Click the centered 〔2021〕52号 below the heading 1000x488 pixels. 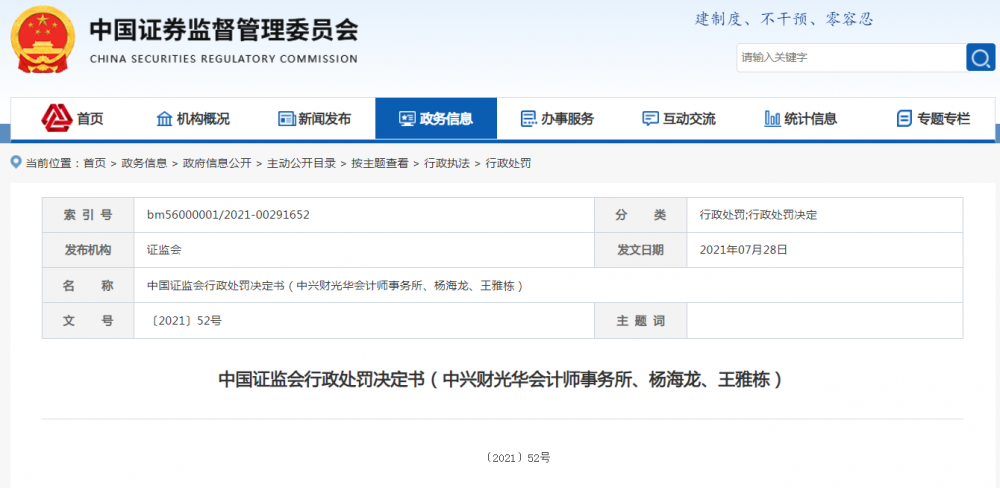[518, 458]
